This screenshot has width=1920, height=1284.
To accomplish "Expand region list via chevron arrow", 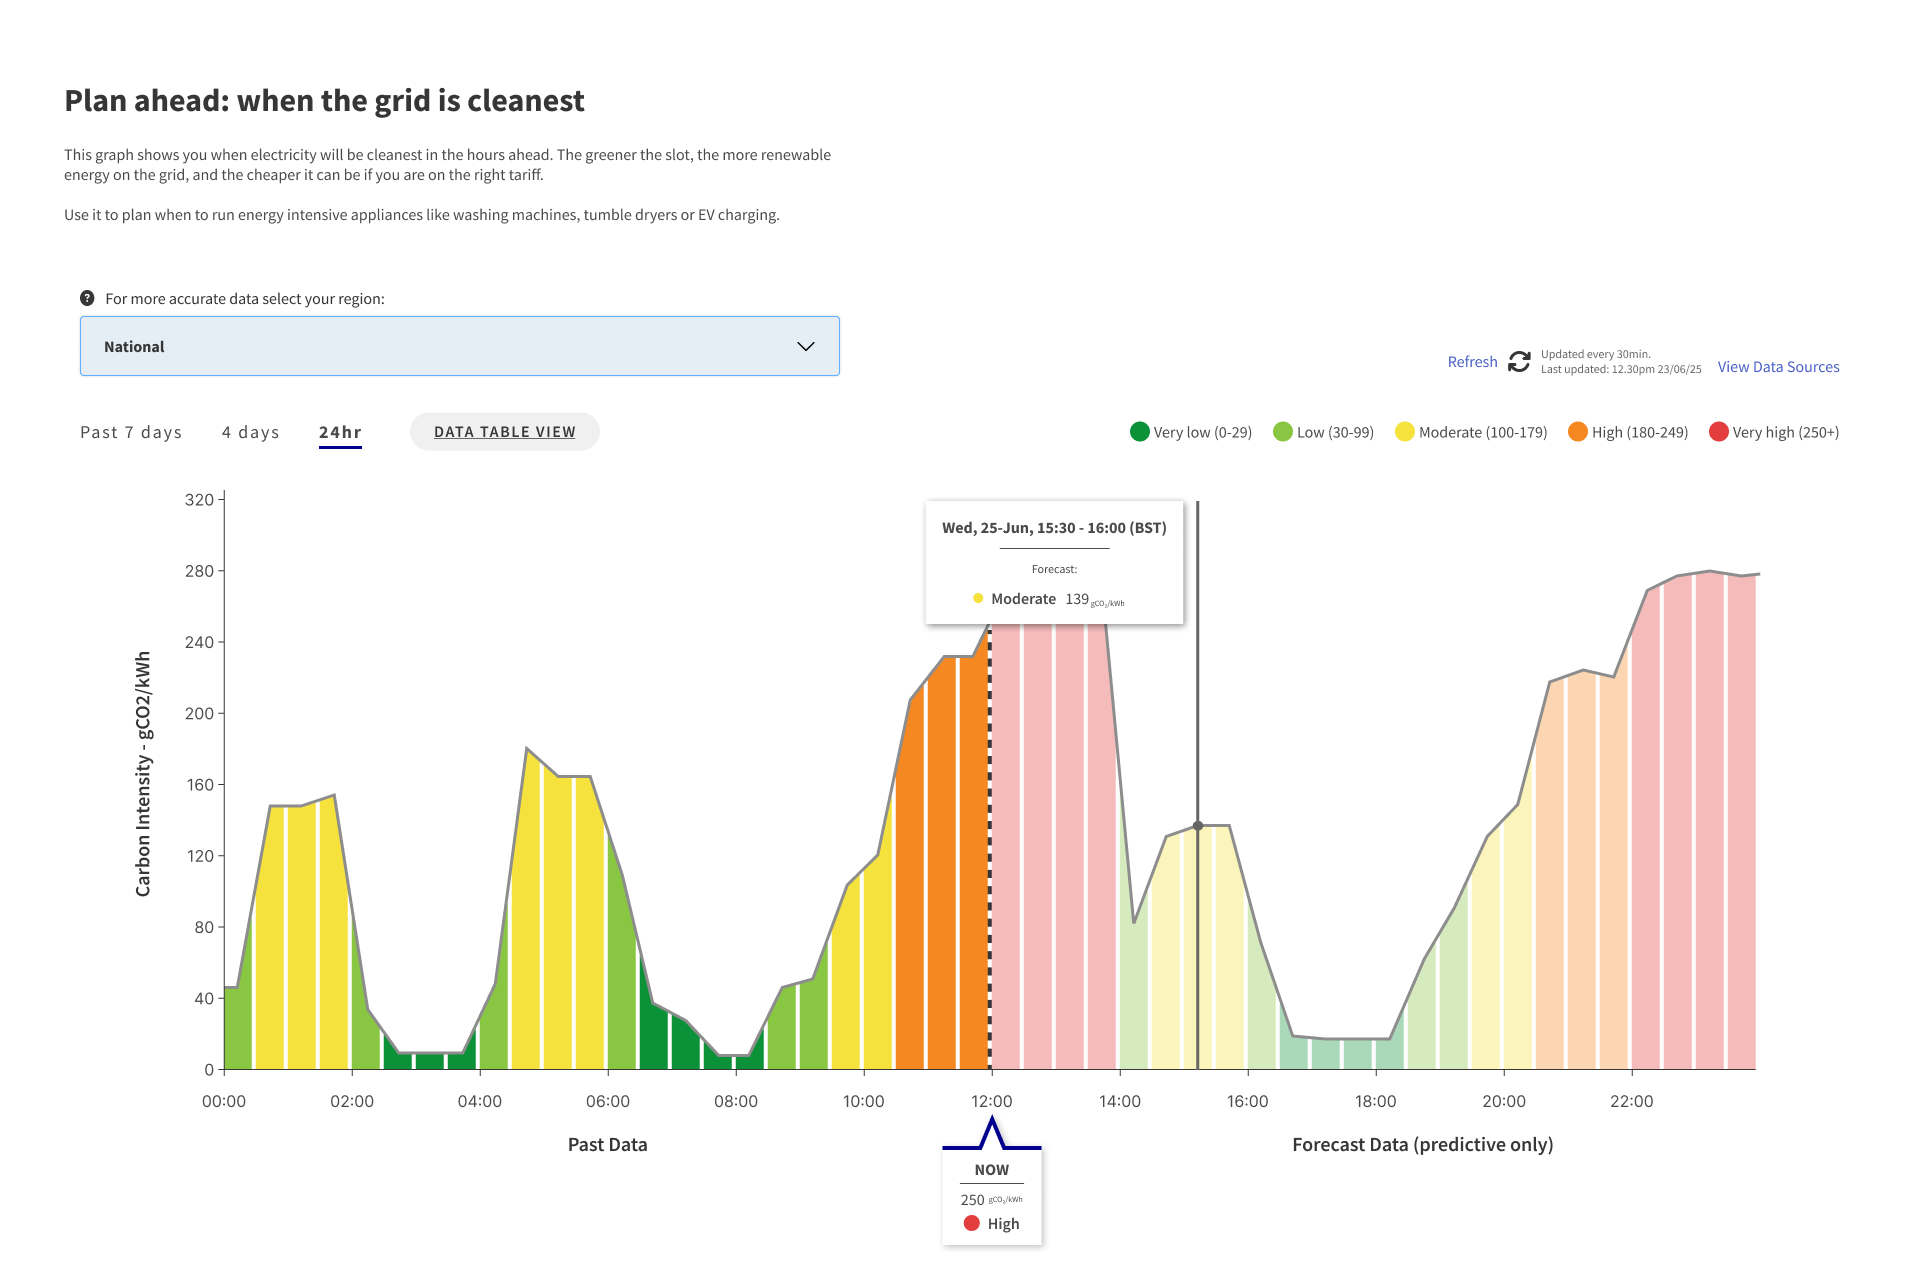I will tap(805, 346).
